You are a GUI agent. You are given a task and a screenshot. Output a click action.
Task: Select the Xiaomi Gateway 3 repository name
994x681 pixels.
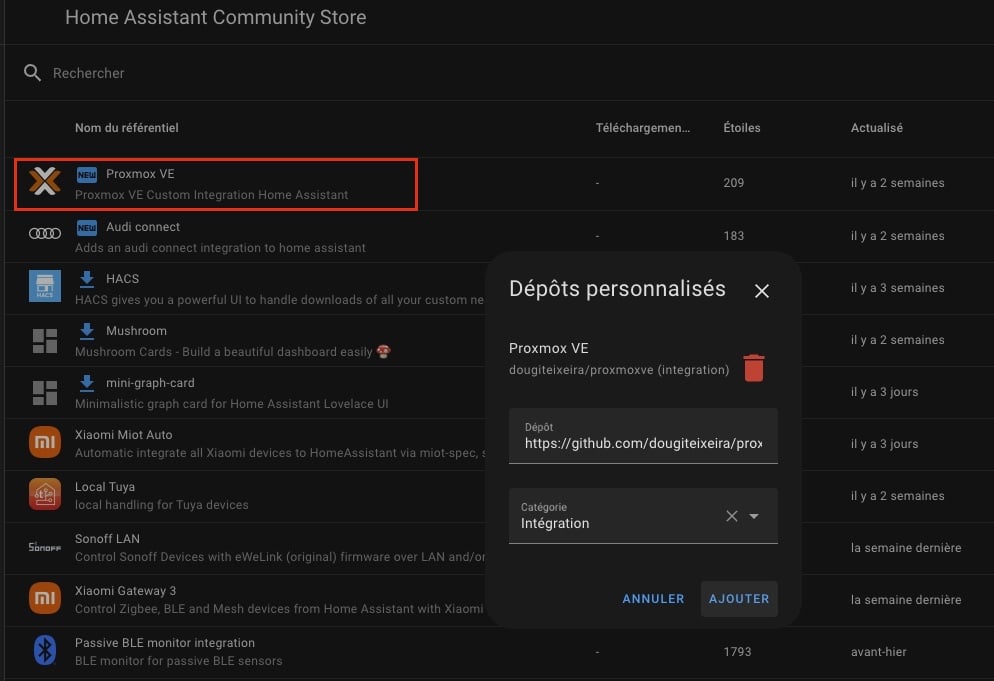(126, 590)
